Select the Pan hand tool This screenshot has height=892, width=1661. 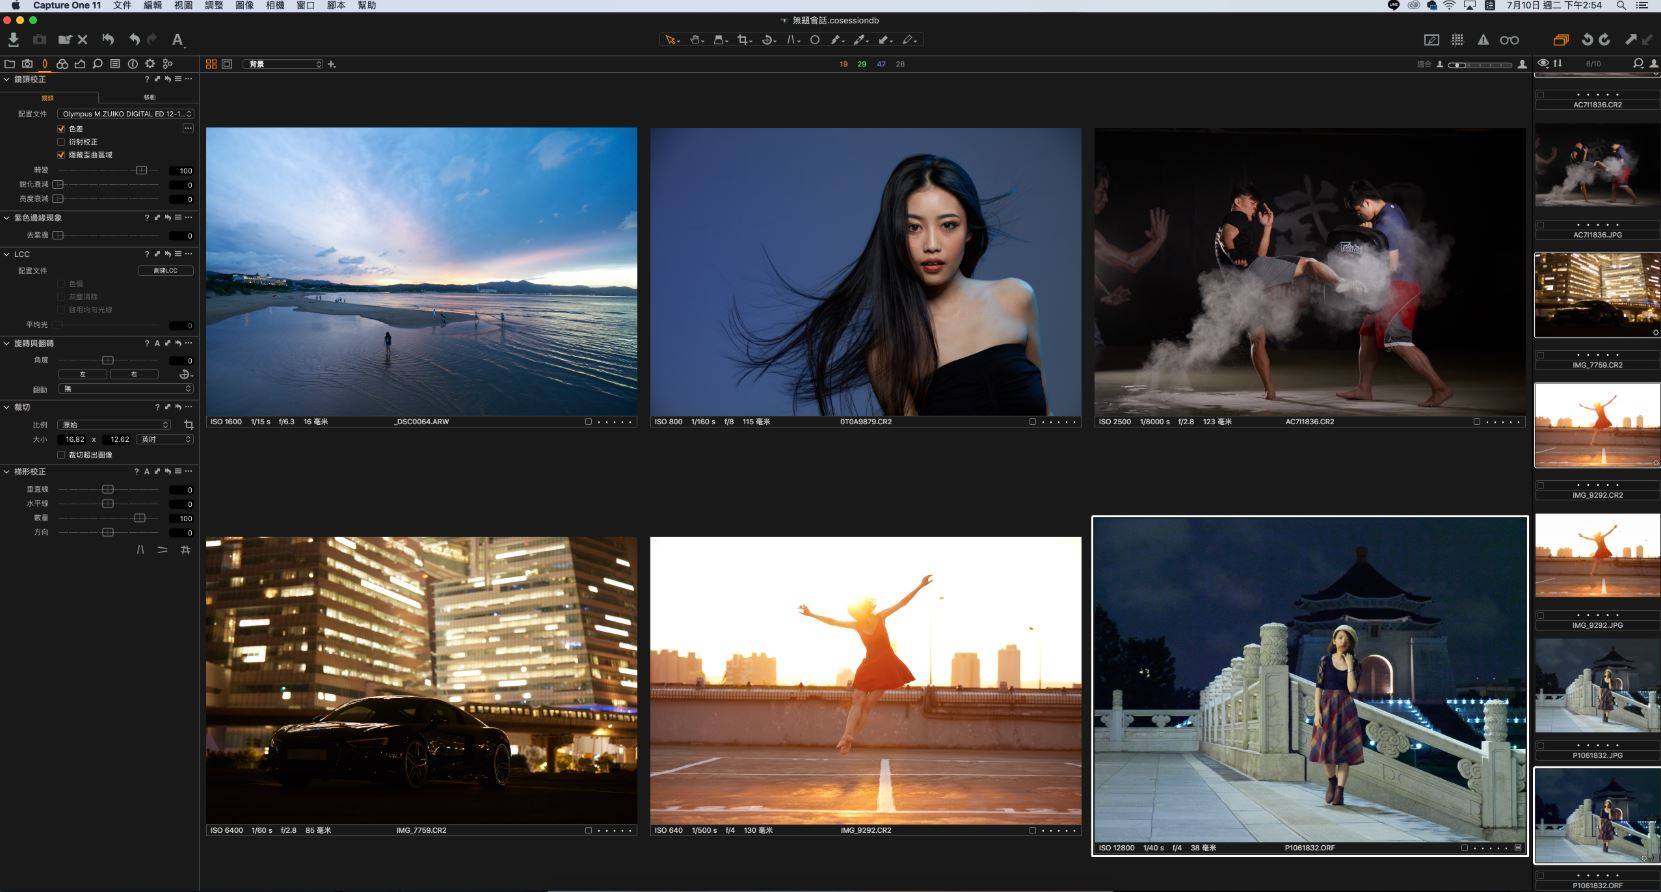tap(696, 40)
